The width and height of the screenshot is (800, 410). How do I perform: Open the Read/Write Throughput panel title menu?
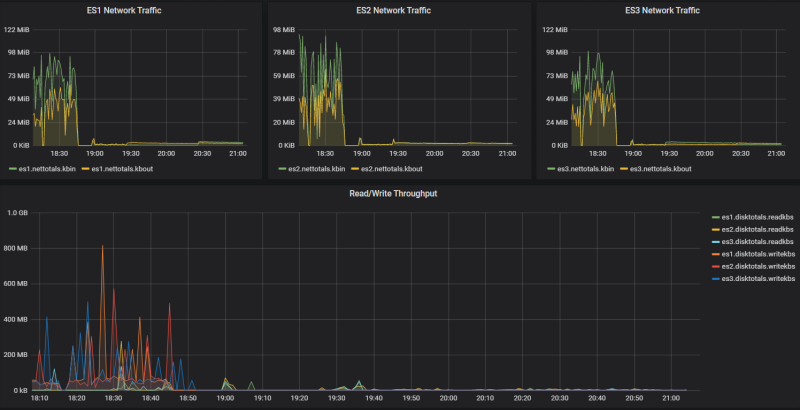pos(393,193)
